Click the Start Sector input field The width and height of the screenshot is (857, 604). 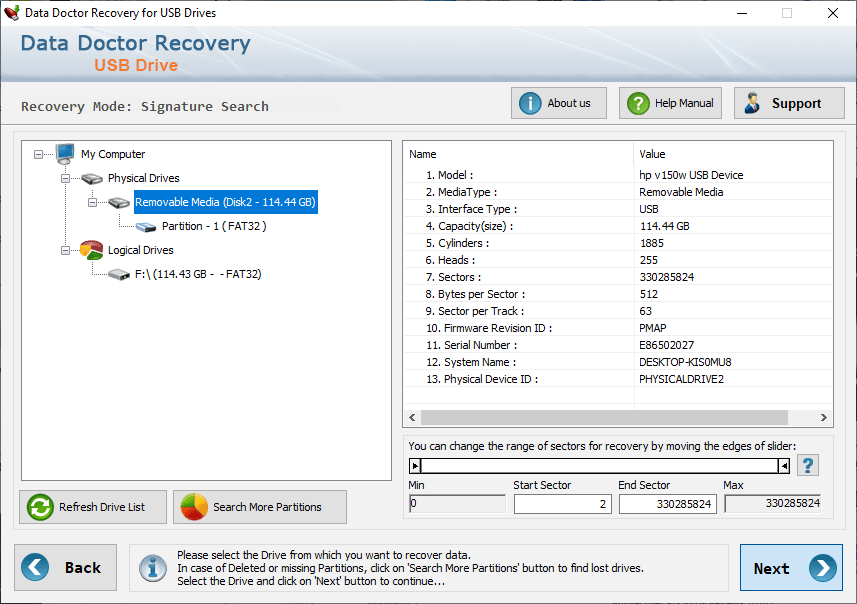pos(562,503)
